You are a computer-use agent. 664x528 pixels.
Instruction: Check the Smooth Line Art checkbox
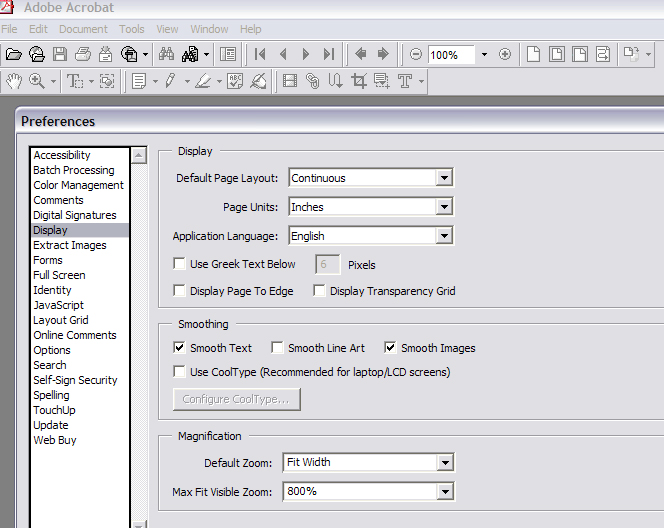pyautogui.click(x=277, y=348)
